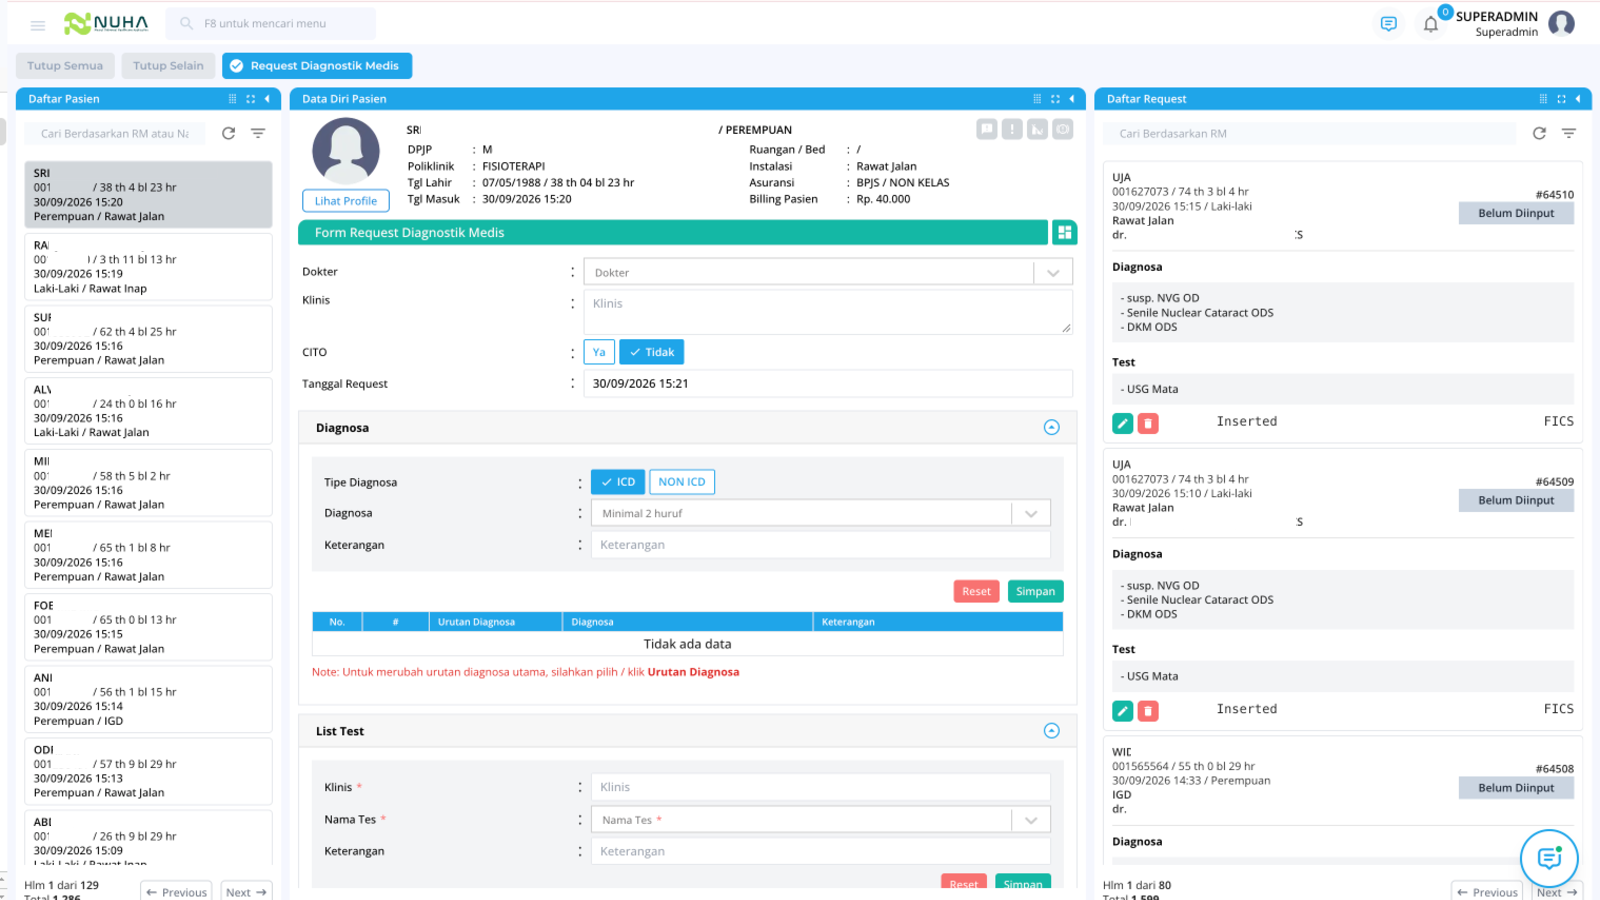Click the Tutup Semua tab button
1600x900 pixels.
click(x=65, y=66)
